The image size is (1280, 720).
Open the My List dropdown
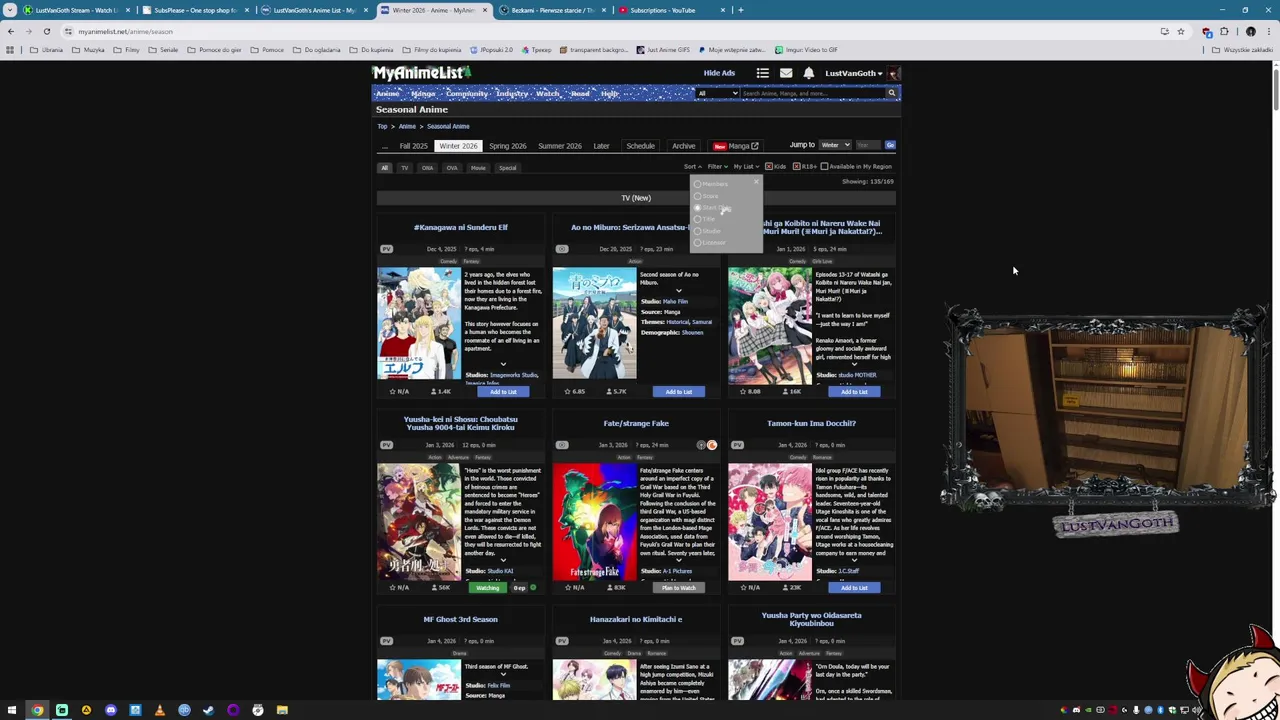[746, 167]
